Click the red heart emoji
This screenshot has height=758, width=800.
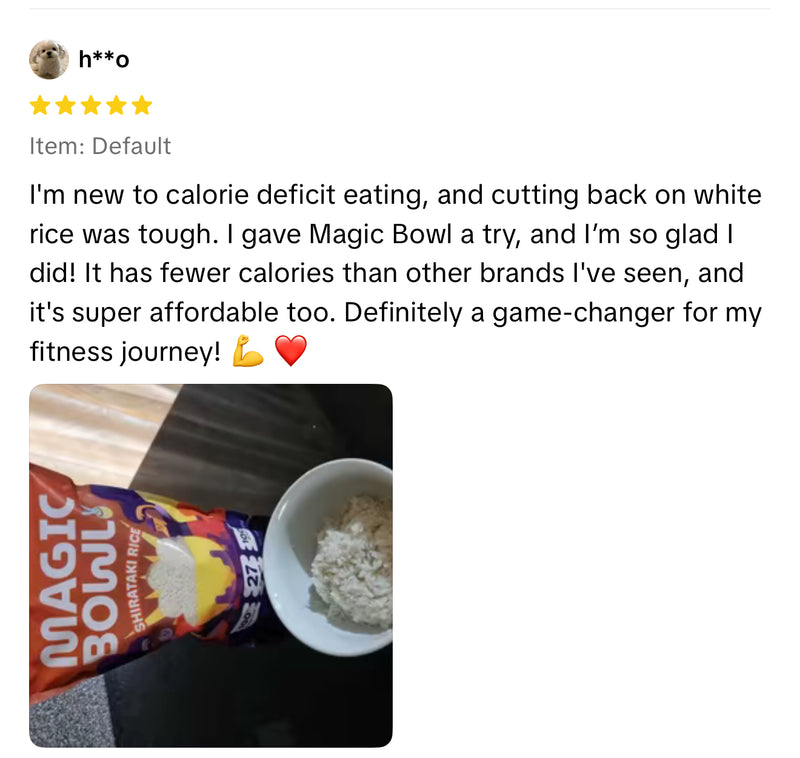291,351
